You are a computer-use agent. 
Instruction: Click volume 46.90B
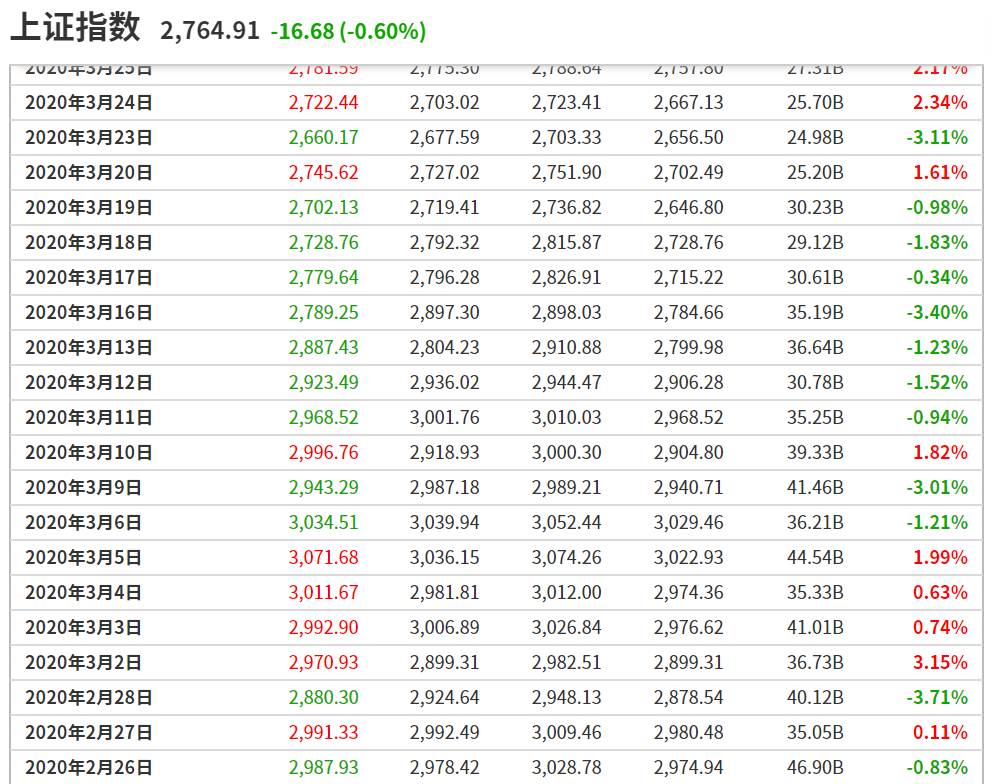point(815,767)
